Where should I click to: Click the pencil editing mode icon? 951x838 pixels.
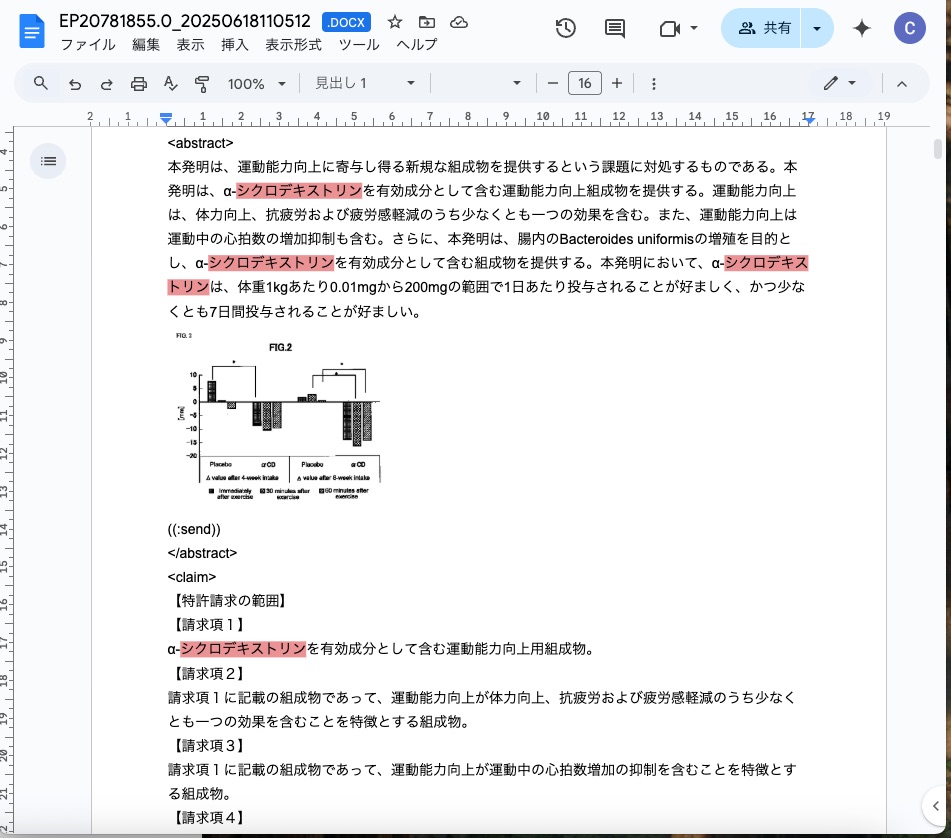[831, 83]
